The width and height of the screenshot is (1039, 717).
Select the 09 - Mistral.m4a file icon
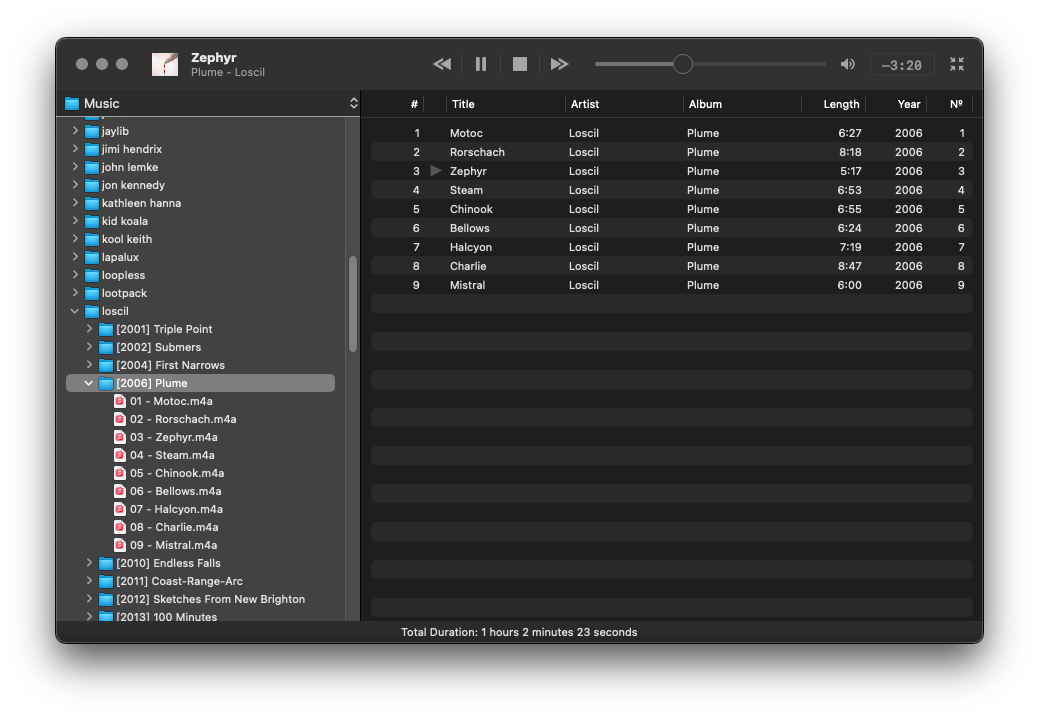pyautogui.click(x=120, y=545)
